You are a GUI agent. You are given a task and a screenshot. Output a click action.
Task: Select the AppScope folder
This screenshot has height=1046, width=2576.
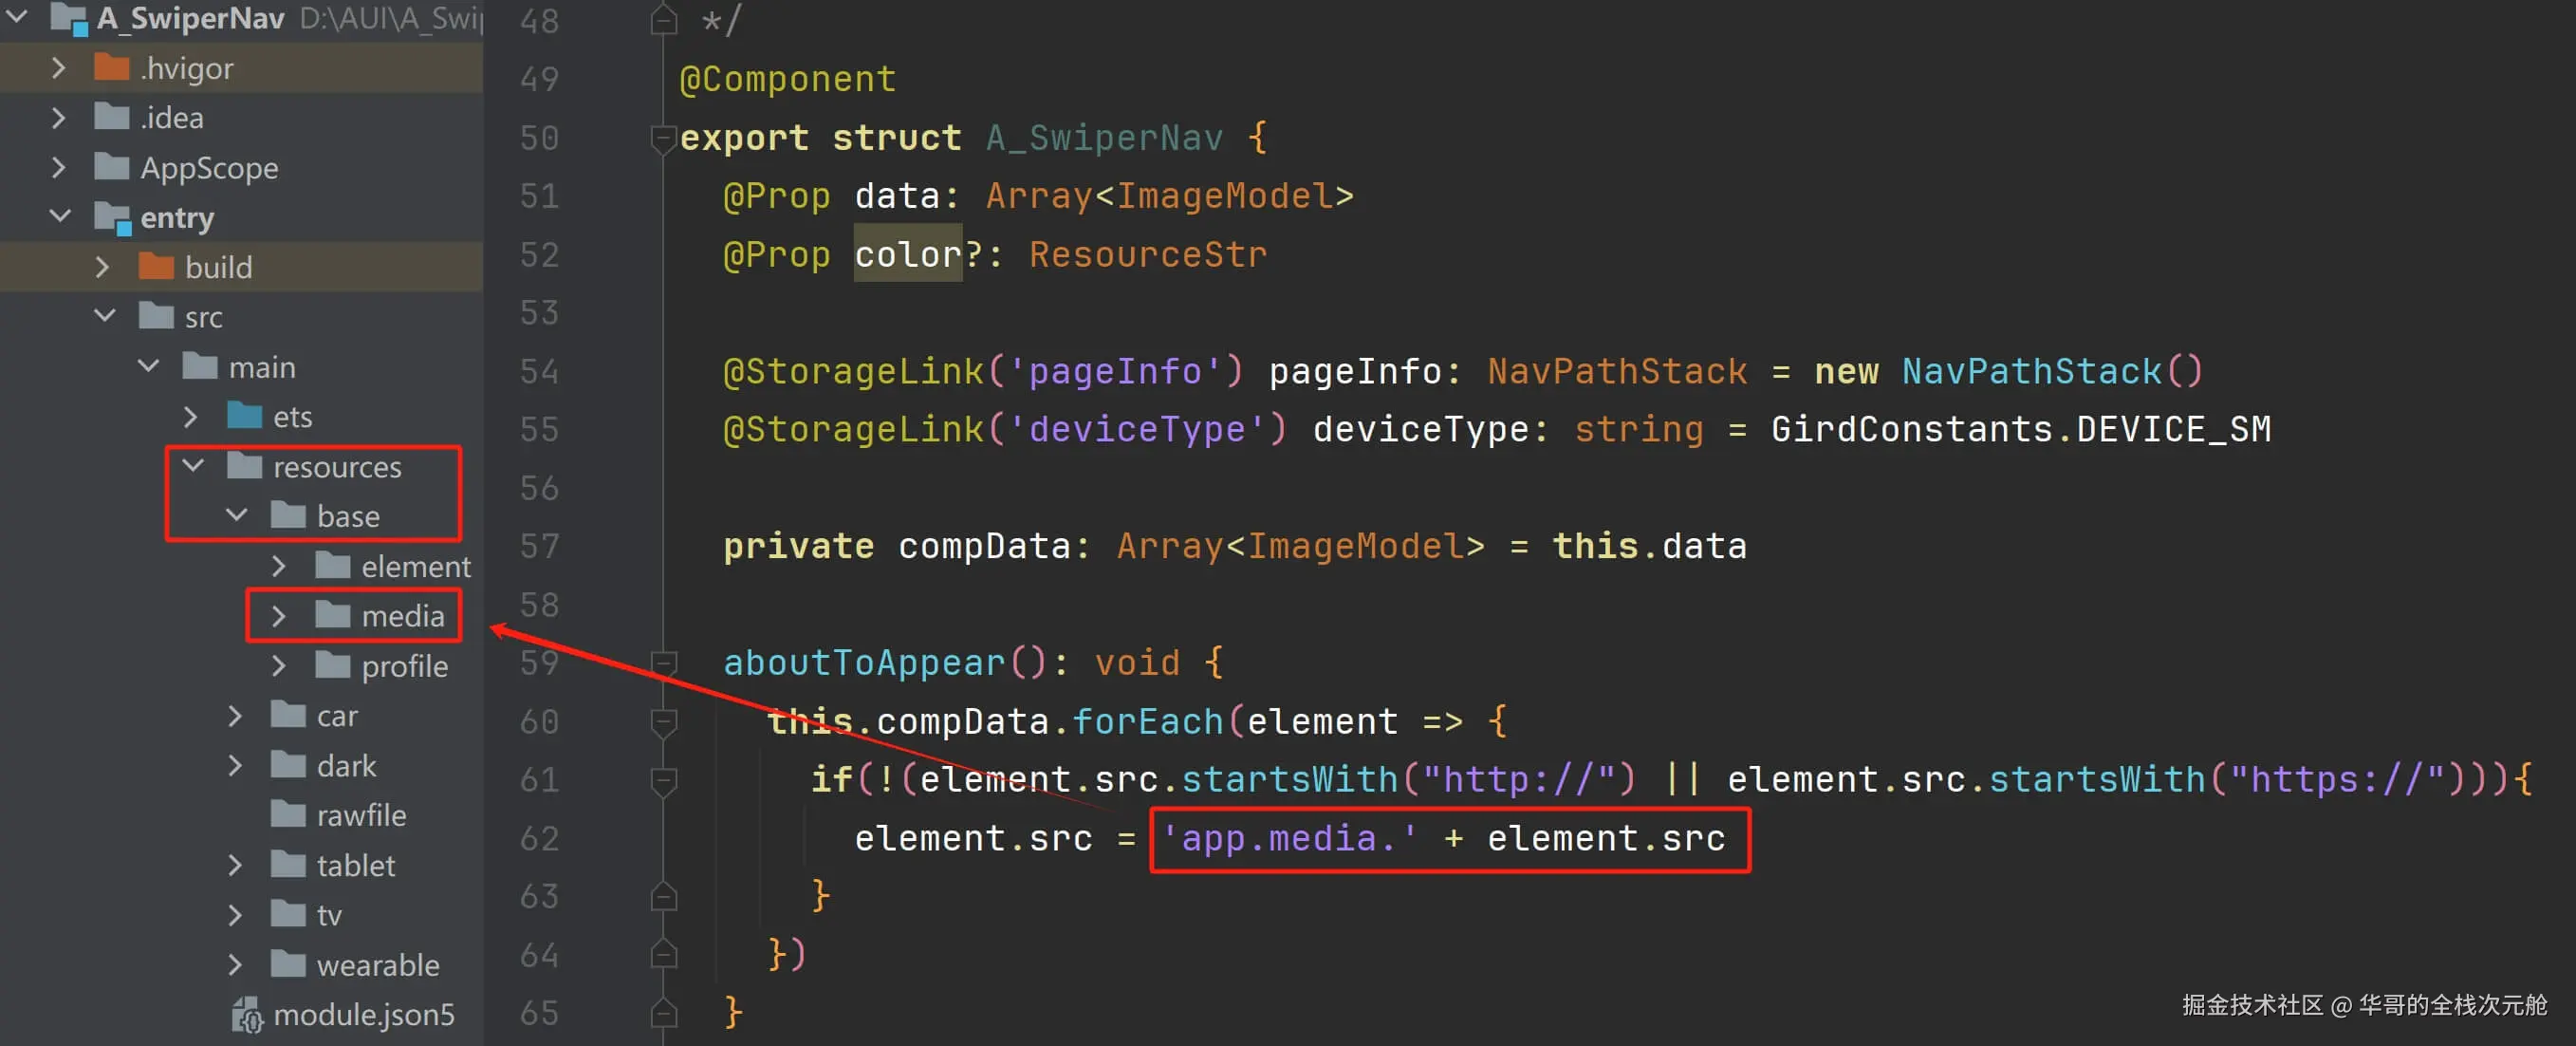[x=208, y=167]
